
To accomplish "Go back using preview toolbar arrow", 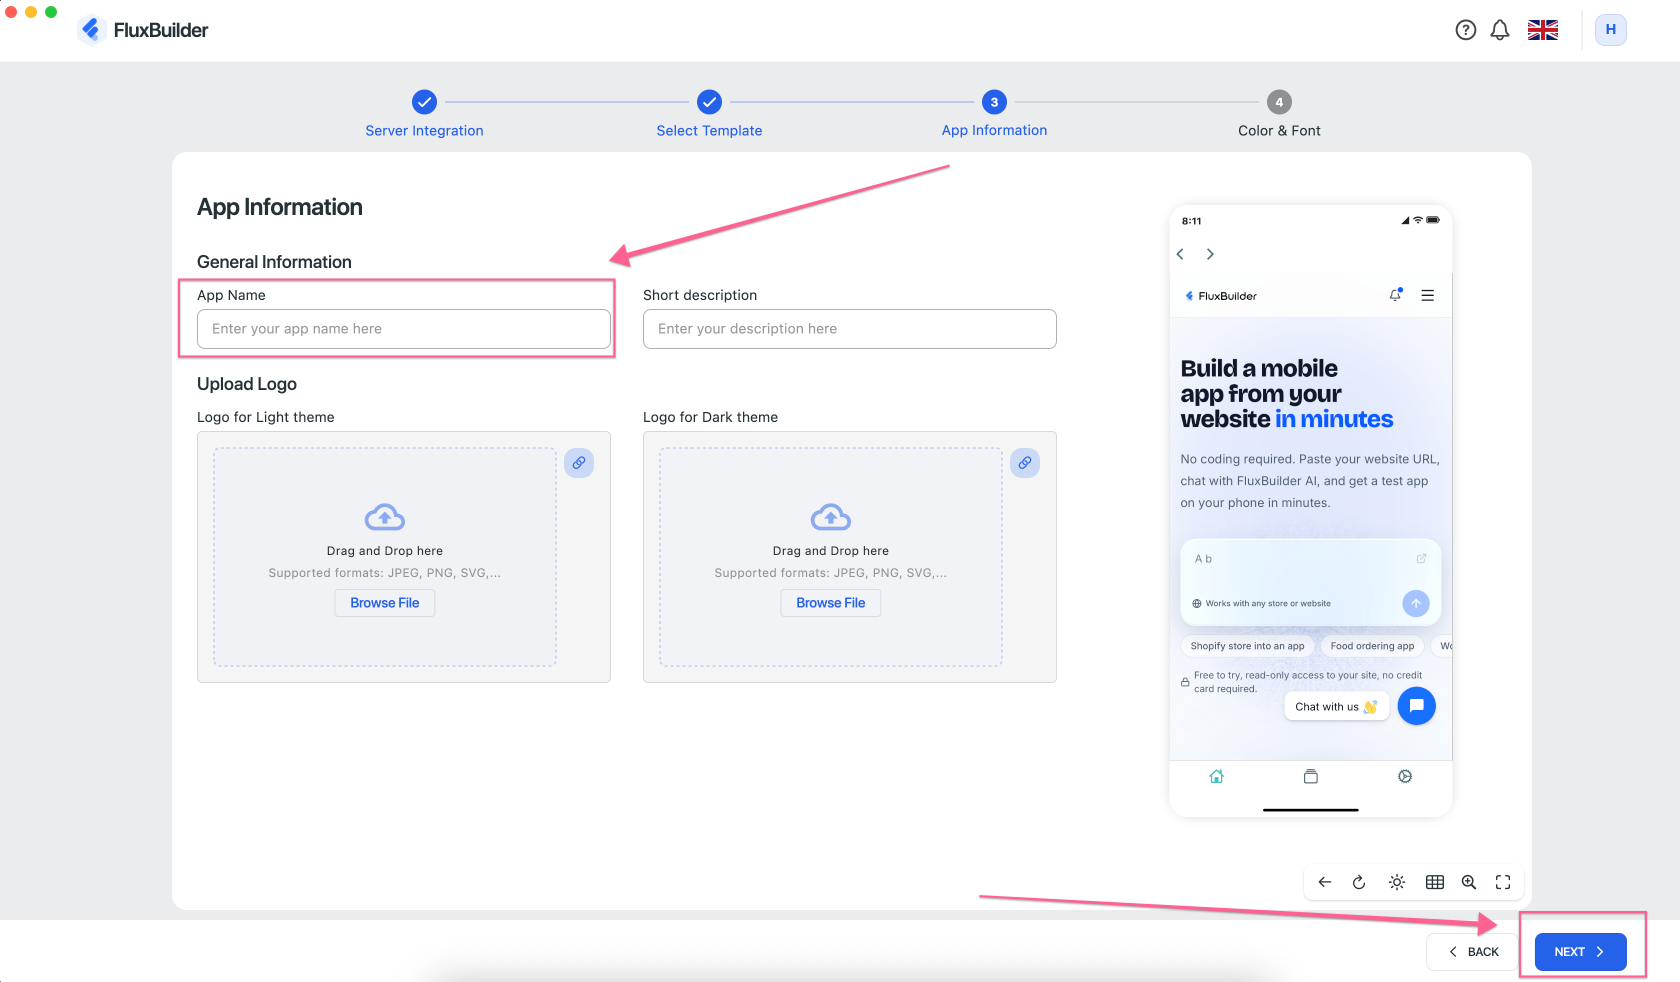I will pos(1325,882).
